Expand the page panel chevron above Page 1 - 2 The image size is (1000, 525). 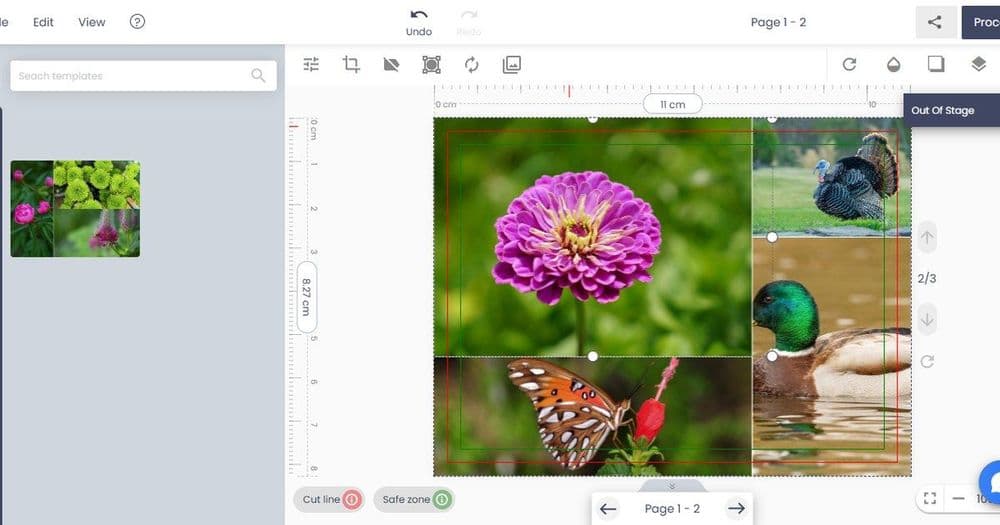(x=672, y=486)
